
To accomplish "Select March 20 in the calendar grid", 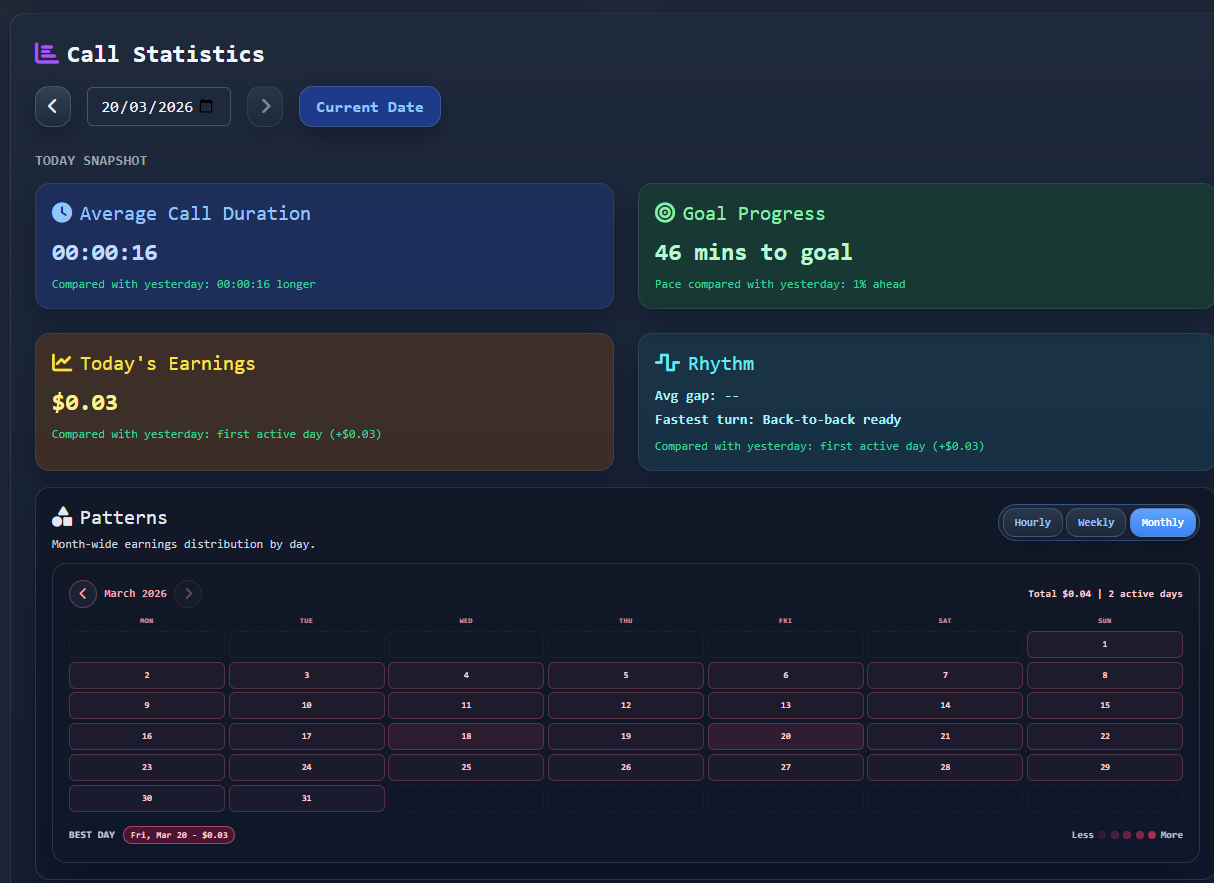I will (785, 736).
